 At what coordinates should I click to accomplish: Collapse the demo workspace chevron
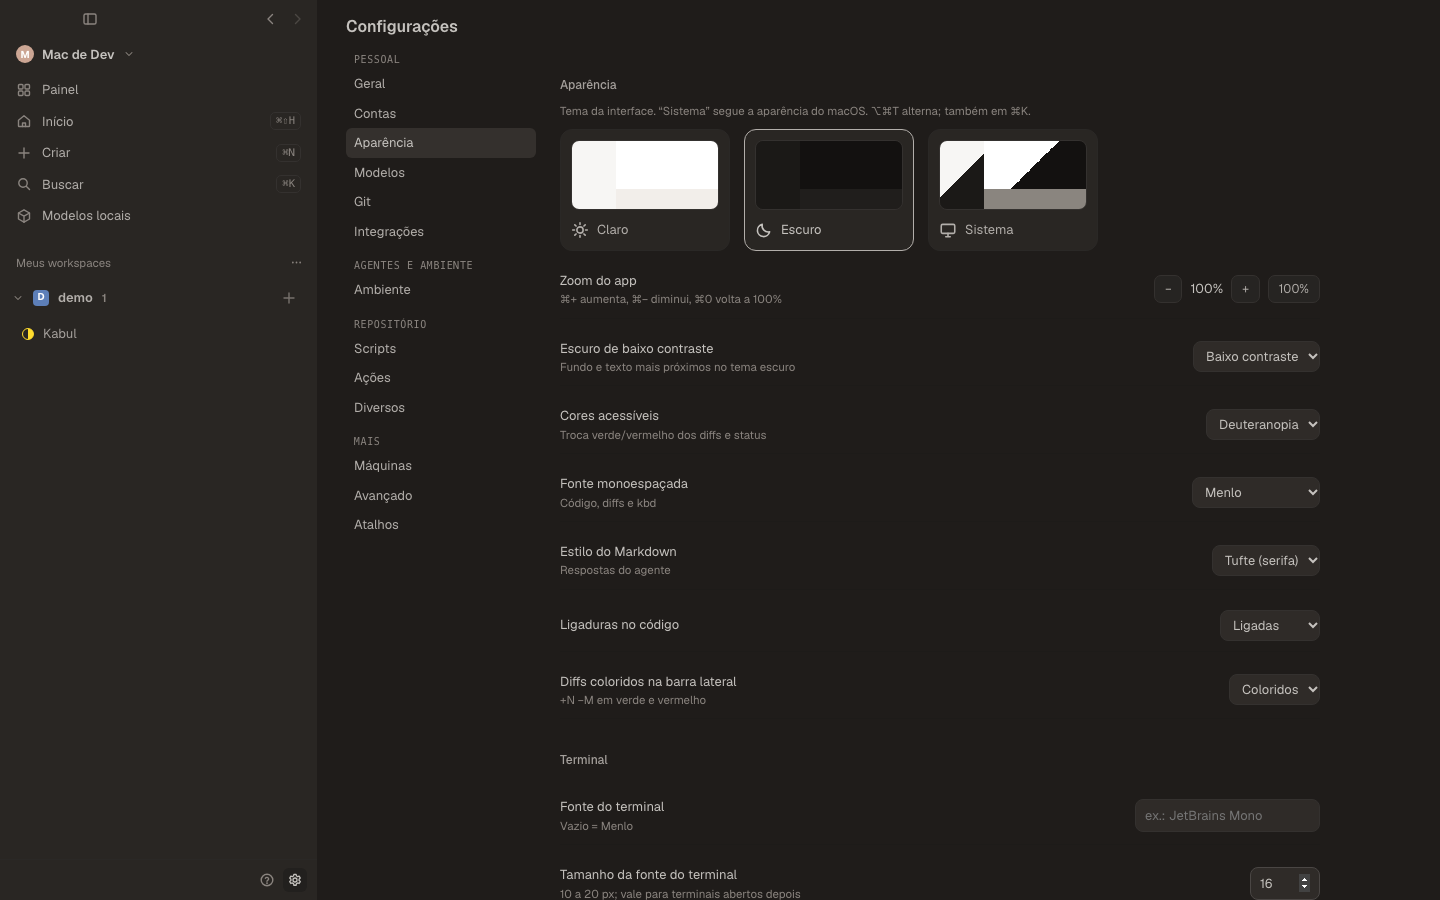coord(18,298)
